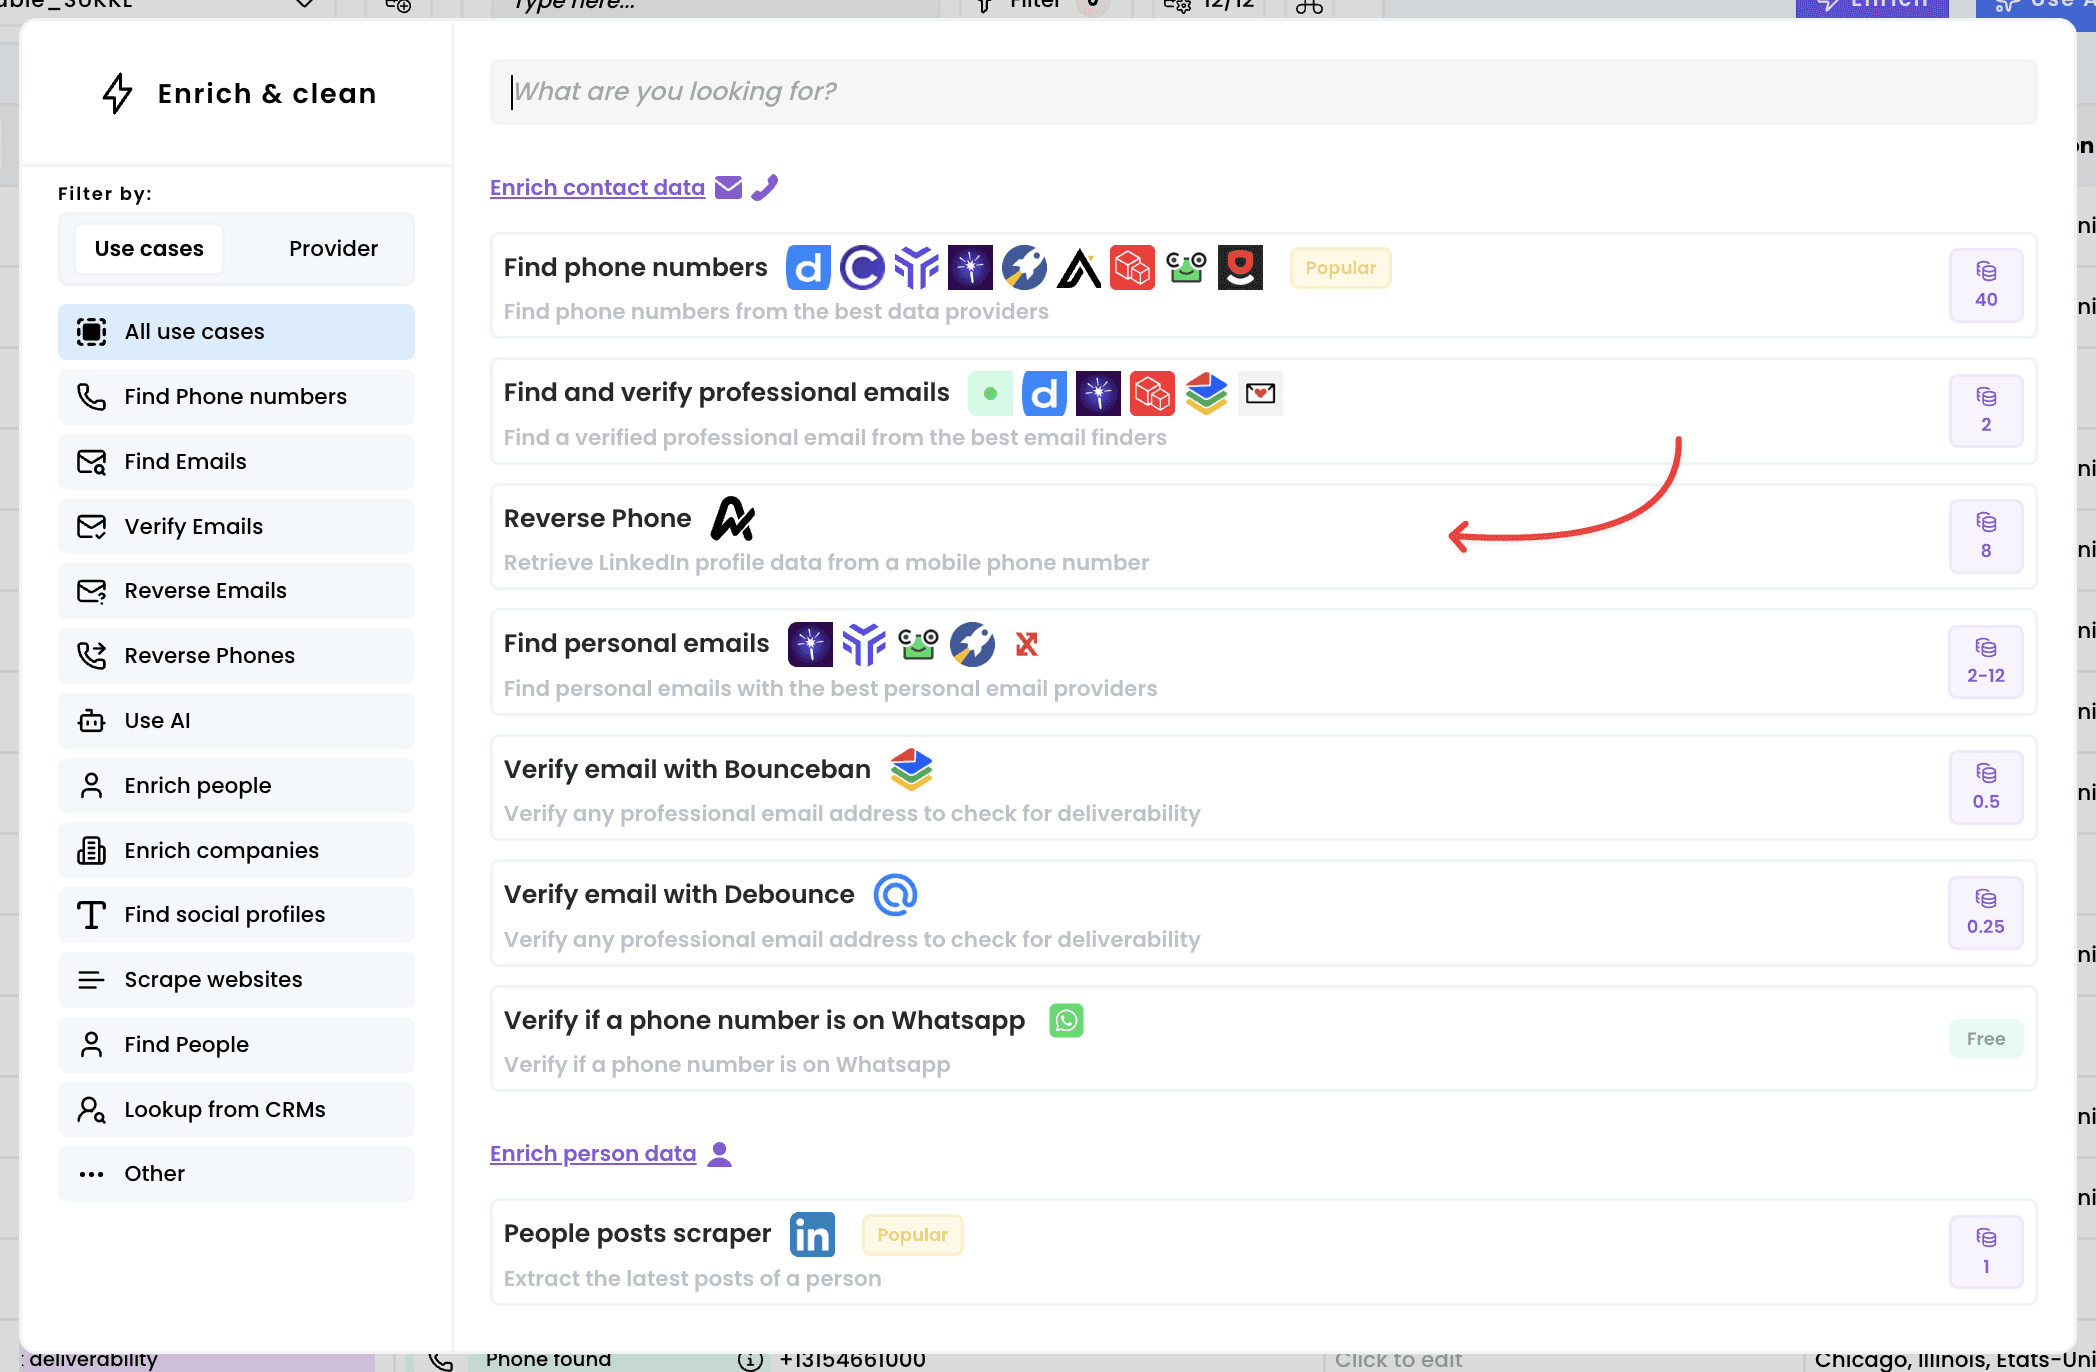Switch filter to Provider

click(x=333, y=249)
